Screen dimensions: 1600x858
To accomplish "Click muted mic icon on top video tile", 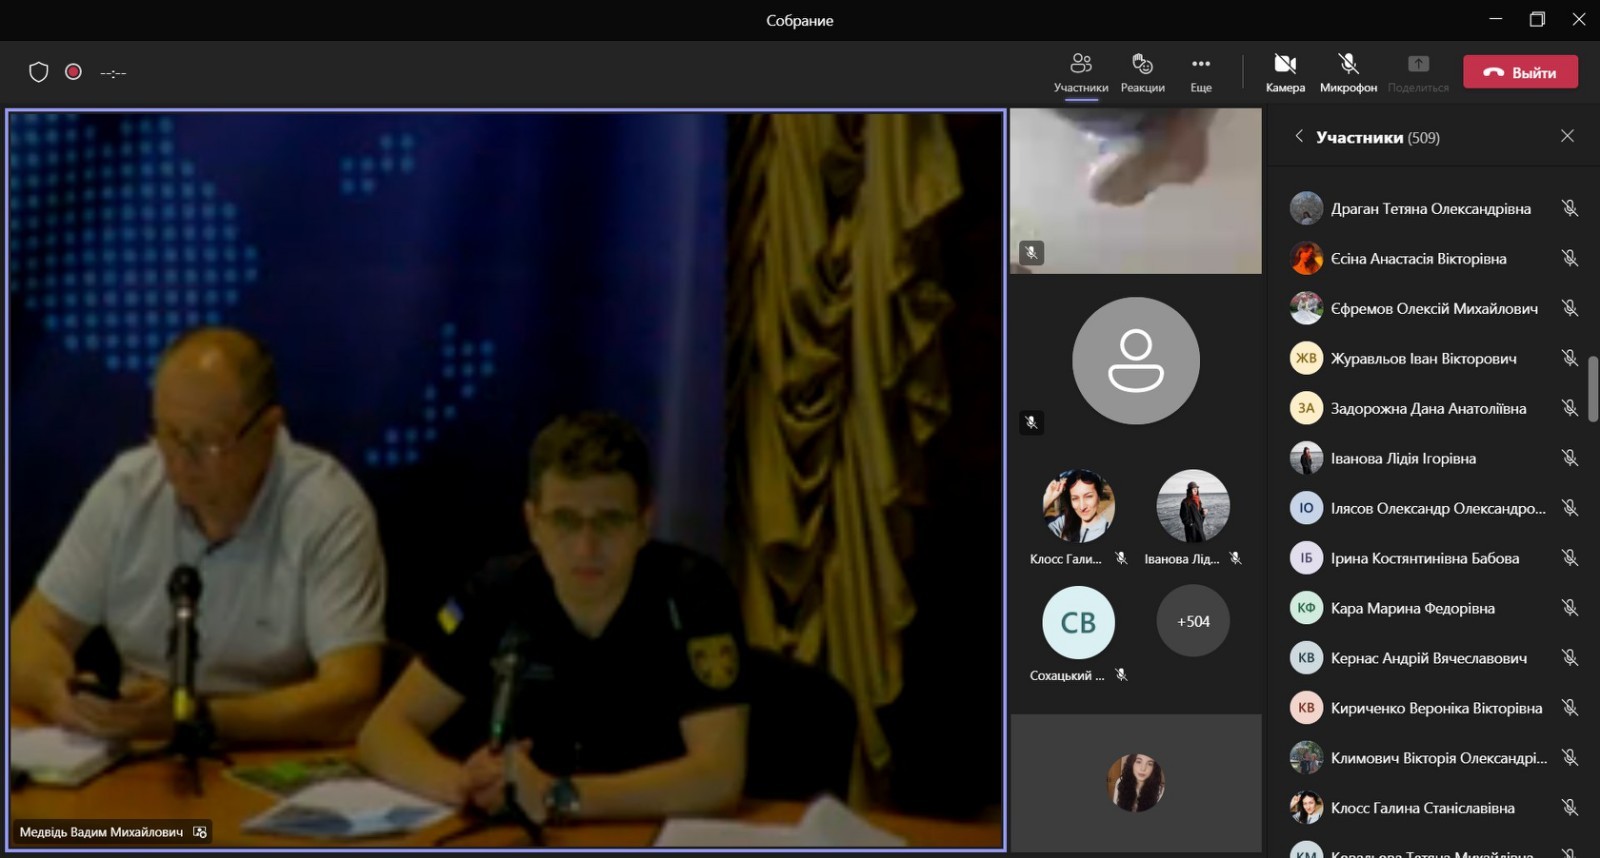I will coord(1031,253).
